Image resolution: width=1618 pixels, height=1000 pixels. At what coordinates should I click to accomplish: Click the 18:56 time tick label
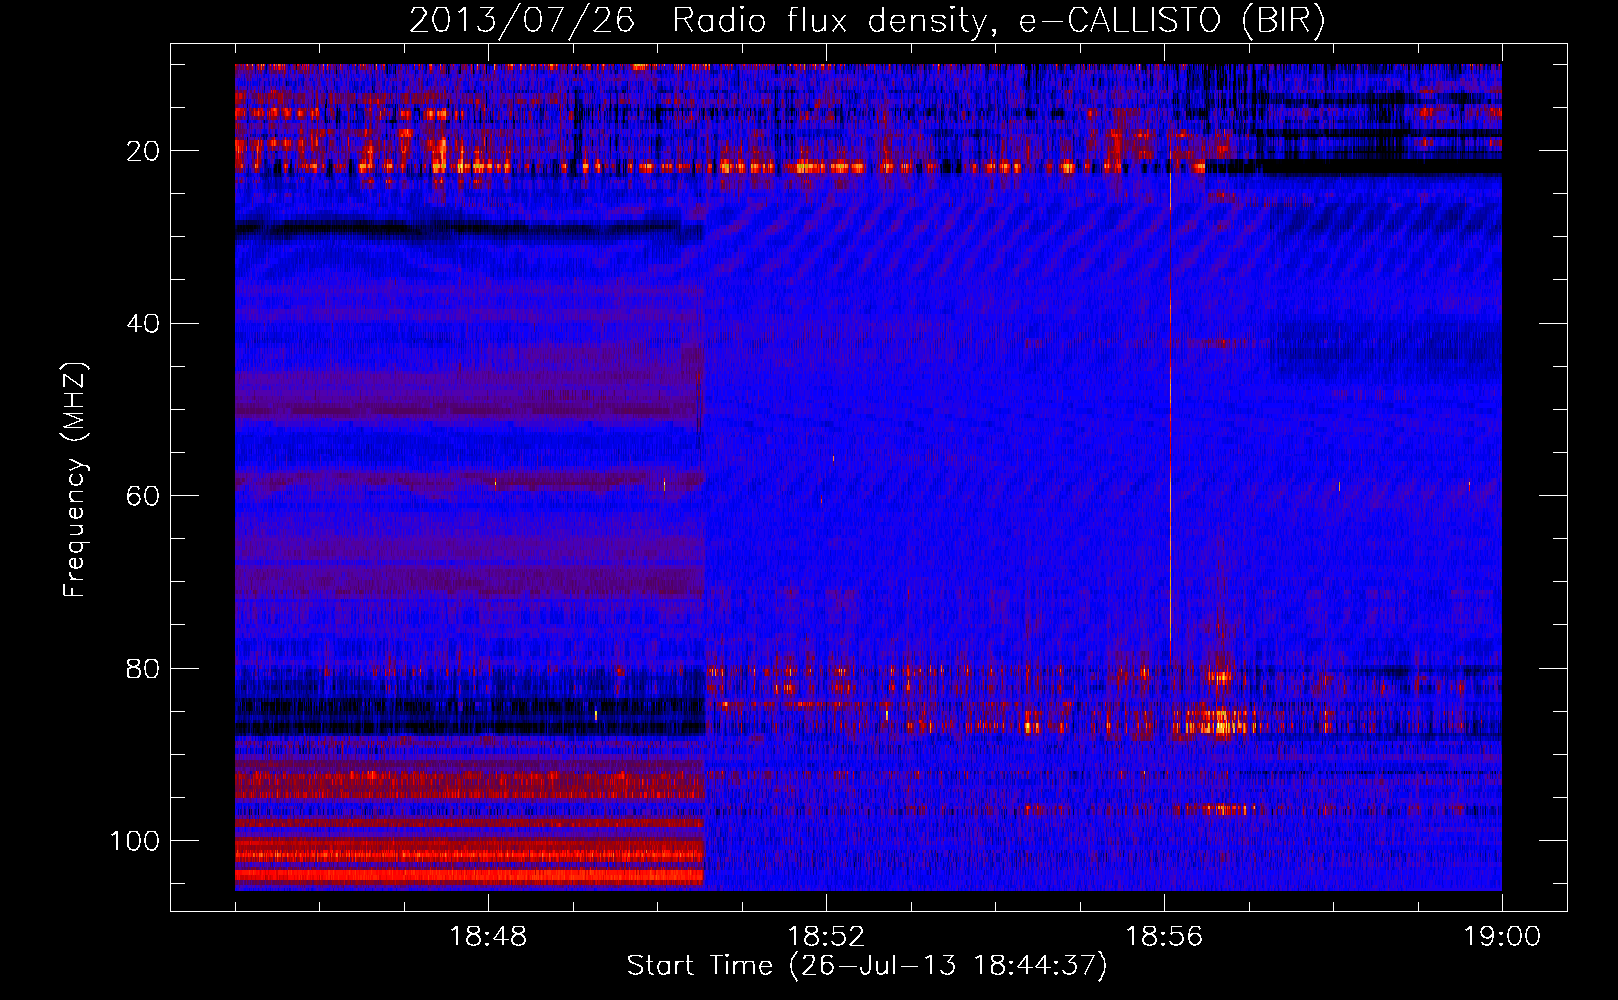pyautogui.click(x=1164, y=937)
